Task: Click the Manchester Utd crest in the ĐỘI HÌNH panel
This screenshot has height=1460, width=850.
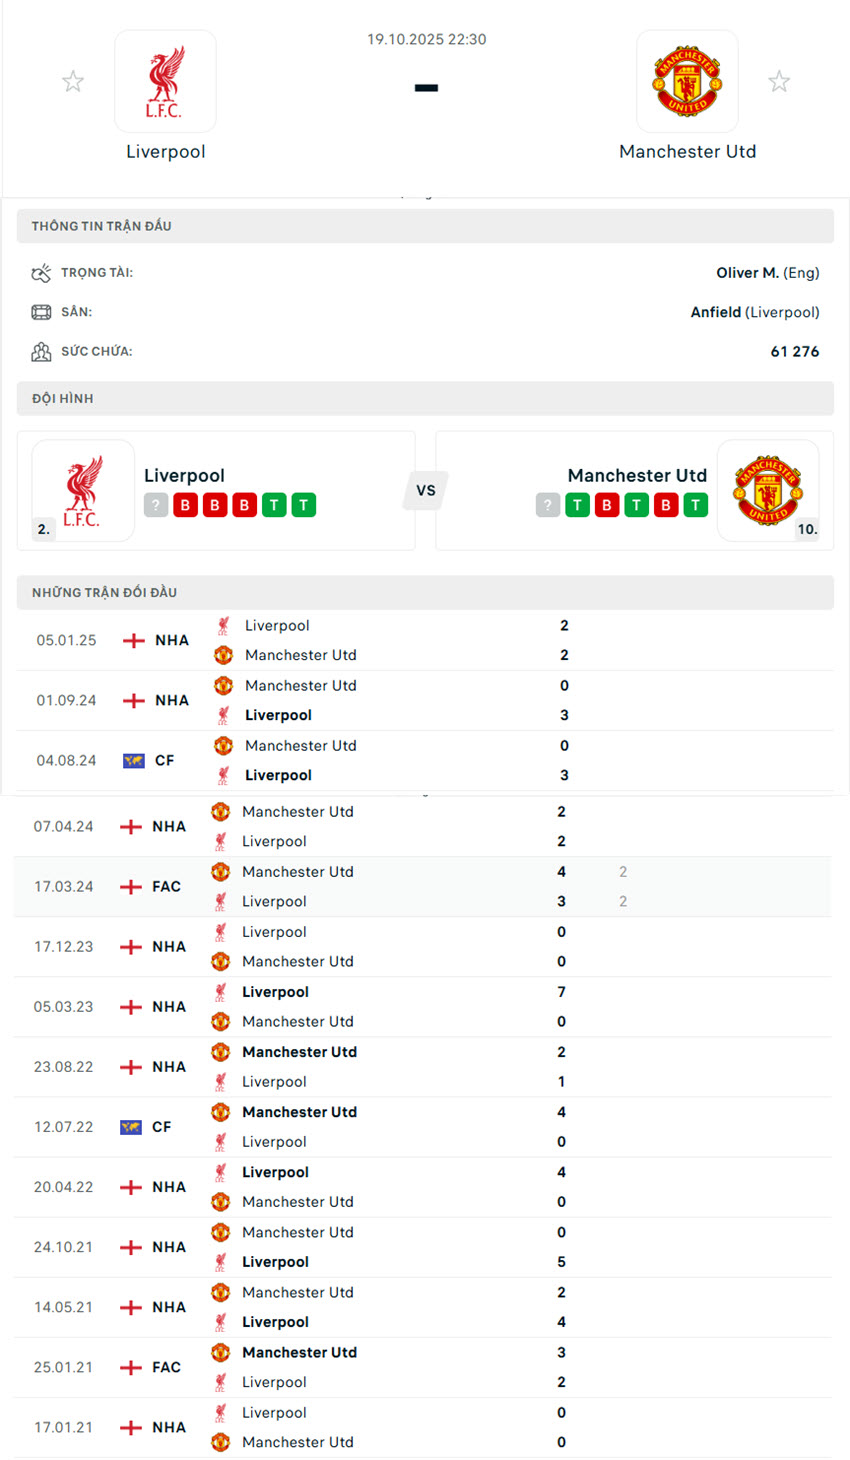Action: [x=768, y=490]
